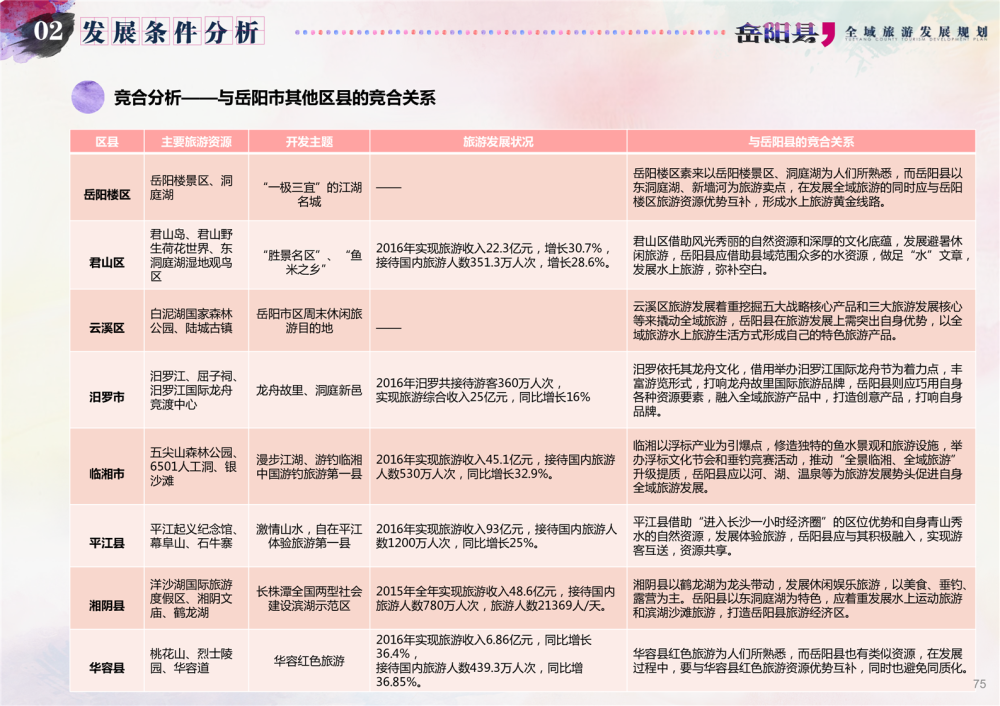Click the 旅游发展状况 column header
Viewport: 1000px width, 706px height.
coord(498,142)
